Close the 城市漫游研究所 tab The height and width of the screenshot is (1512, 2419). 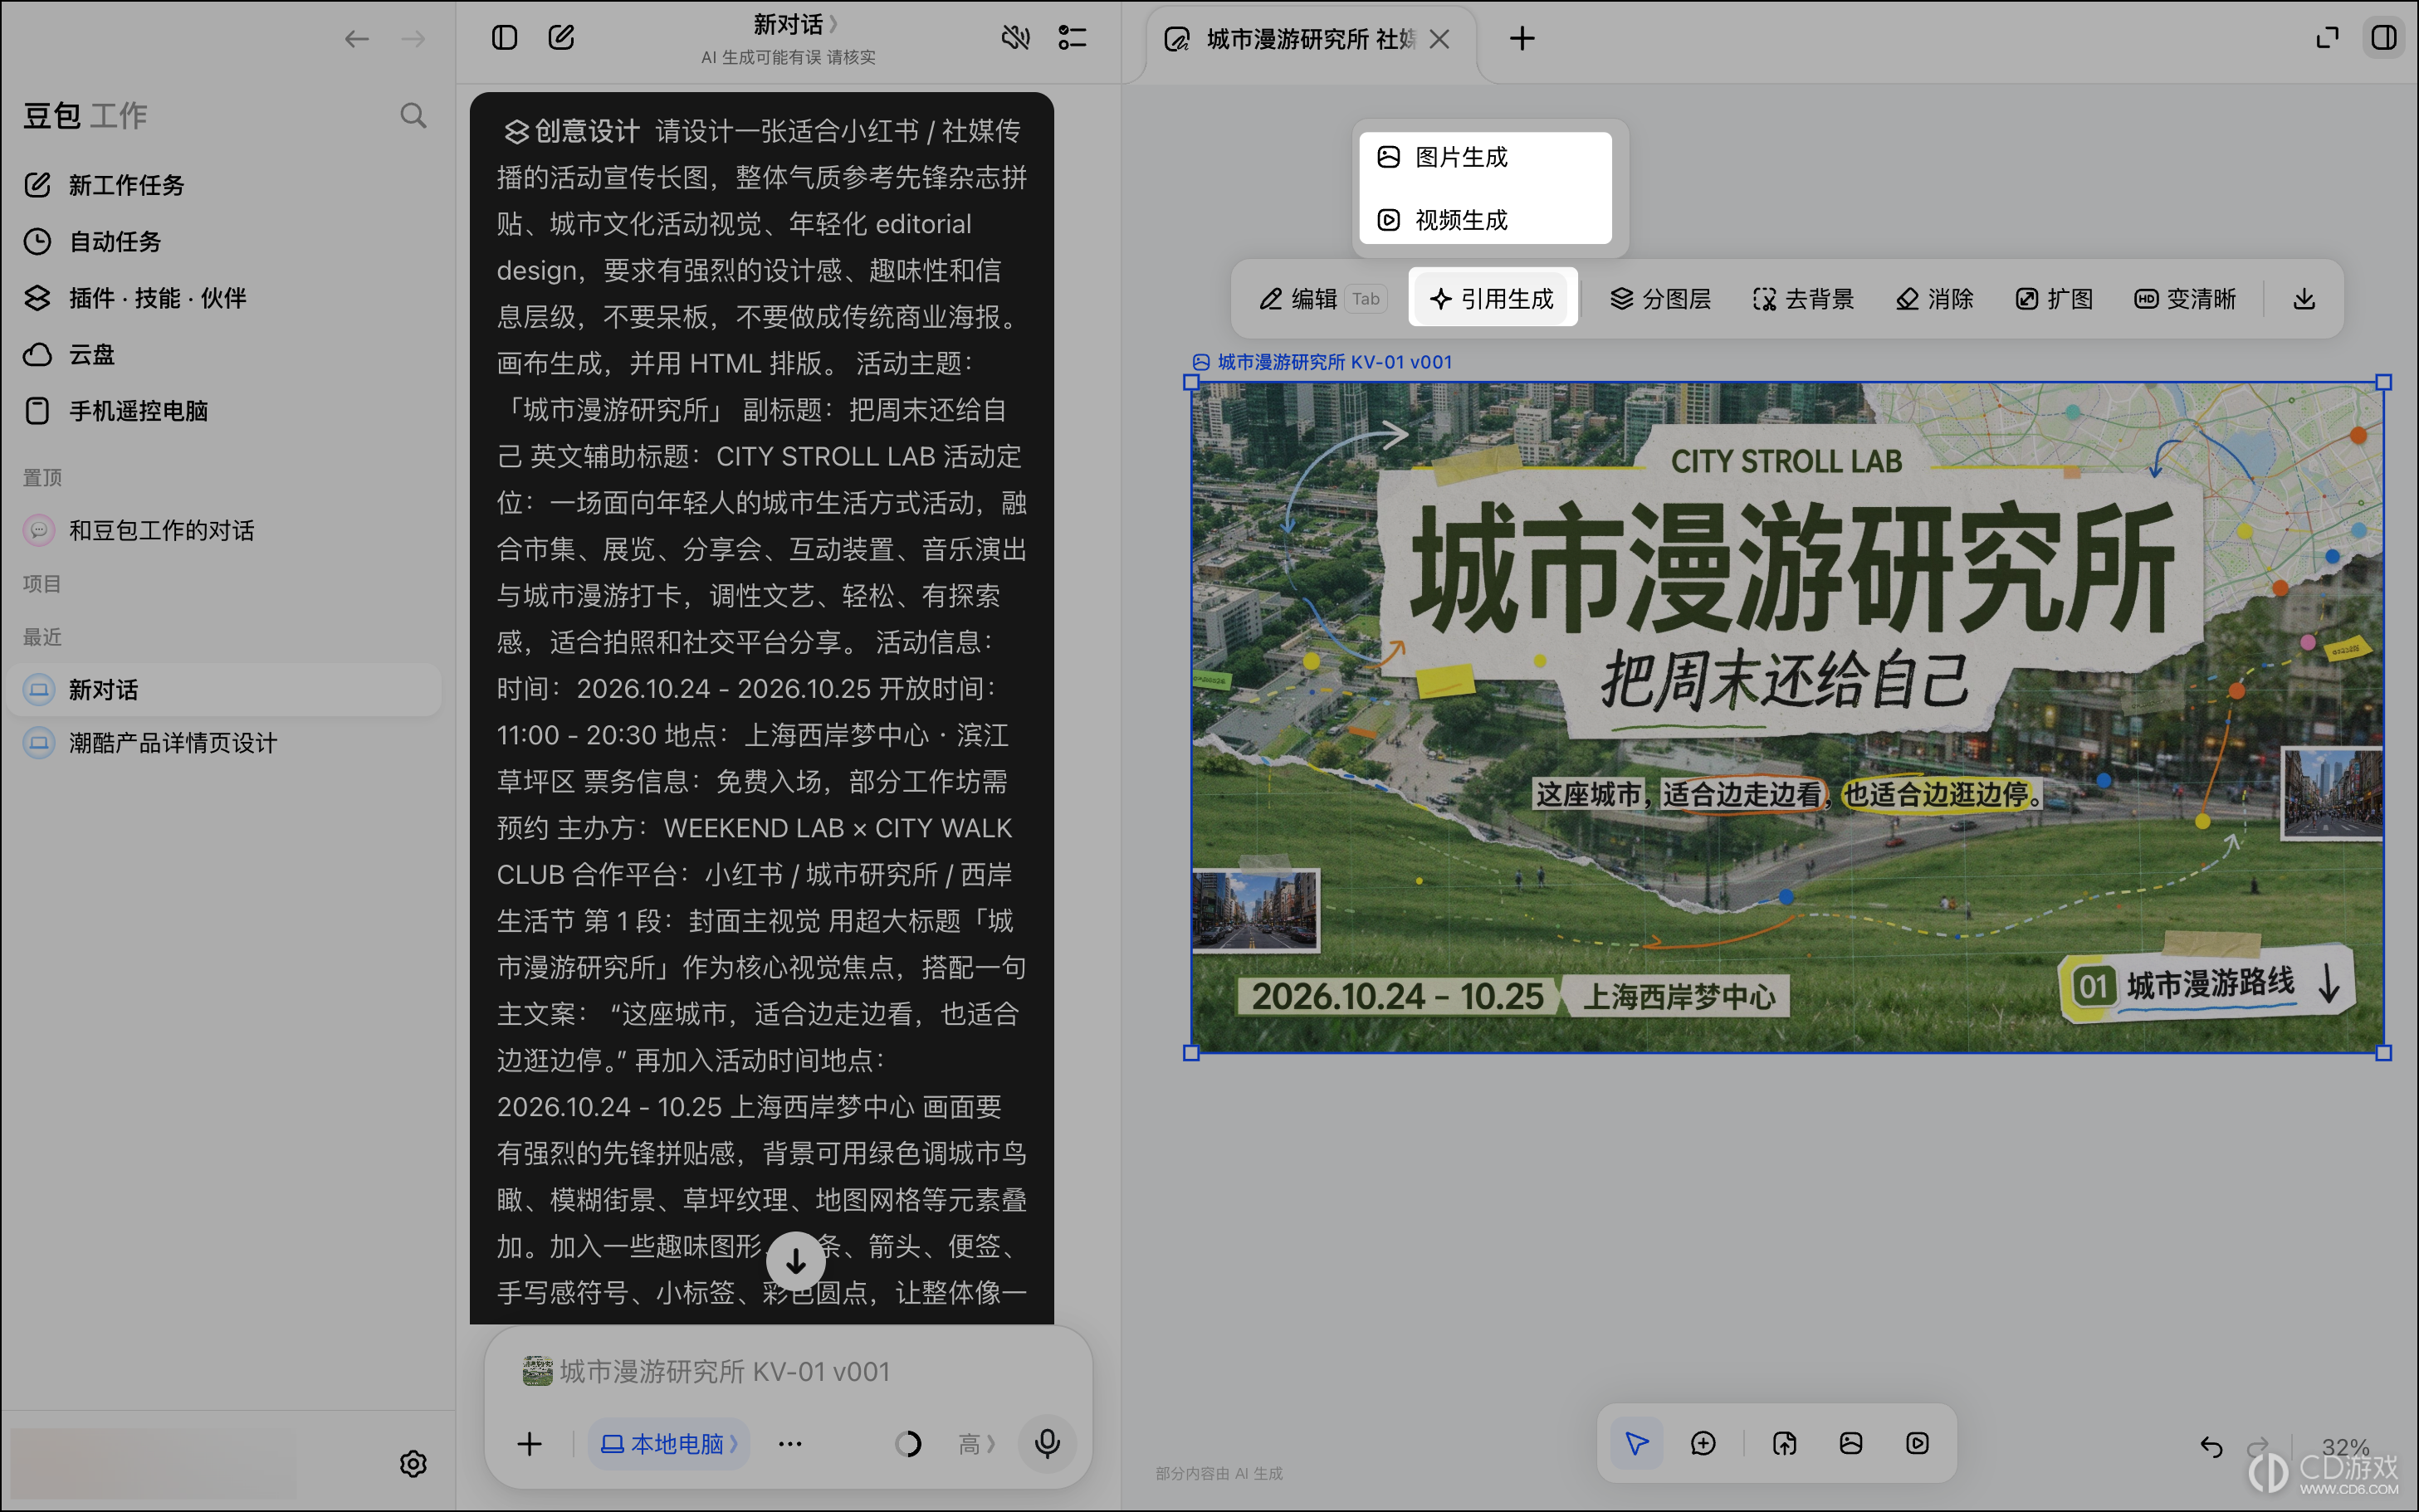(1439, 39)
